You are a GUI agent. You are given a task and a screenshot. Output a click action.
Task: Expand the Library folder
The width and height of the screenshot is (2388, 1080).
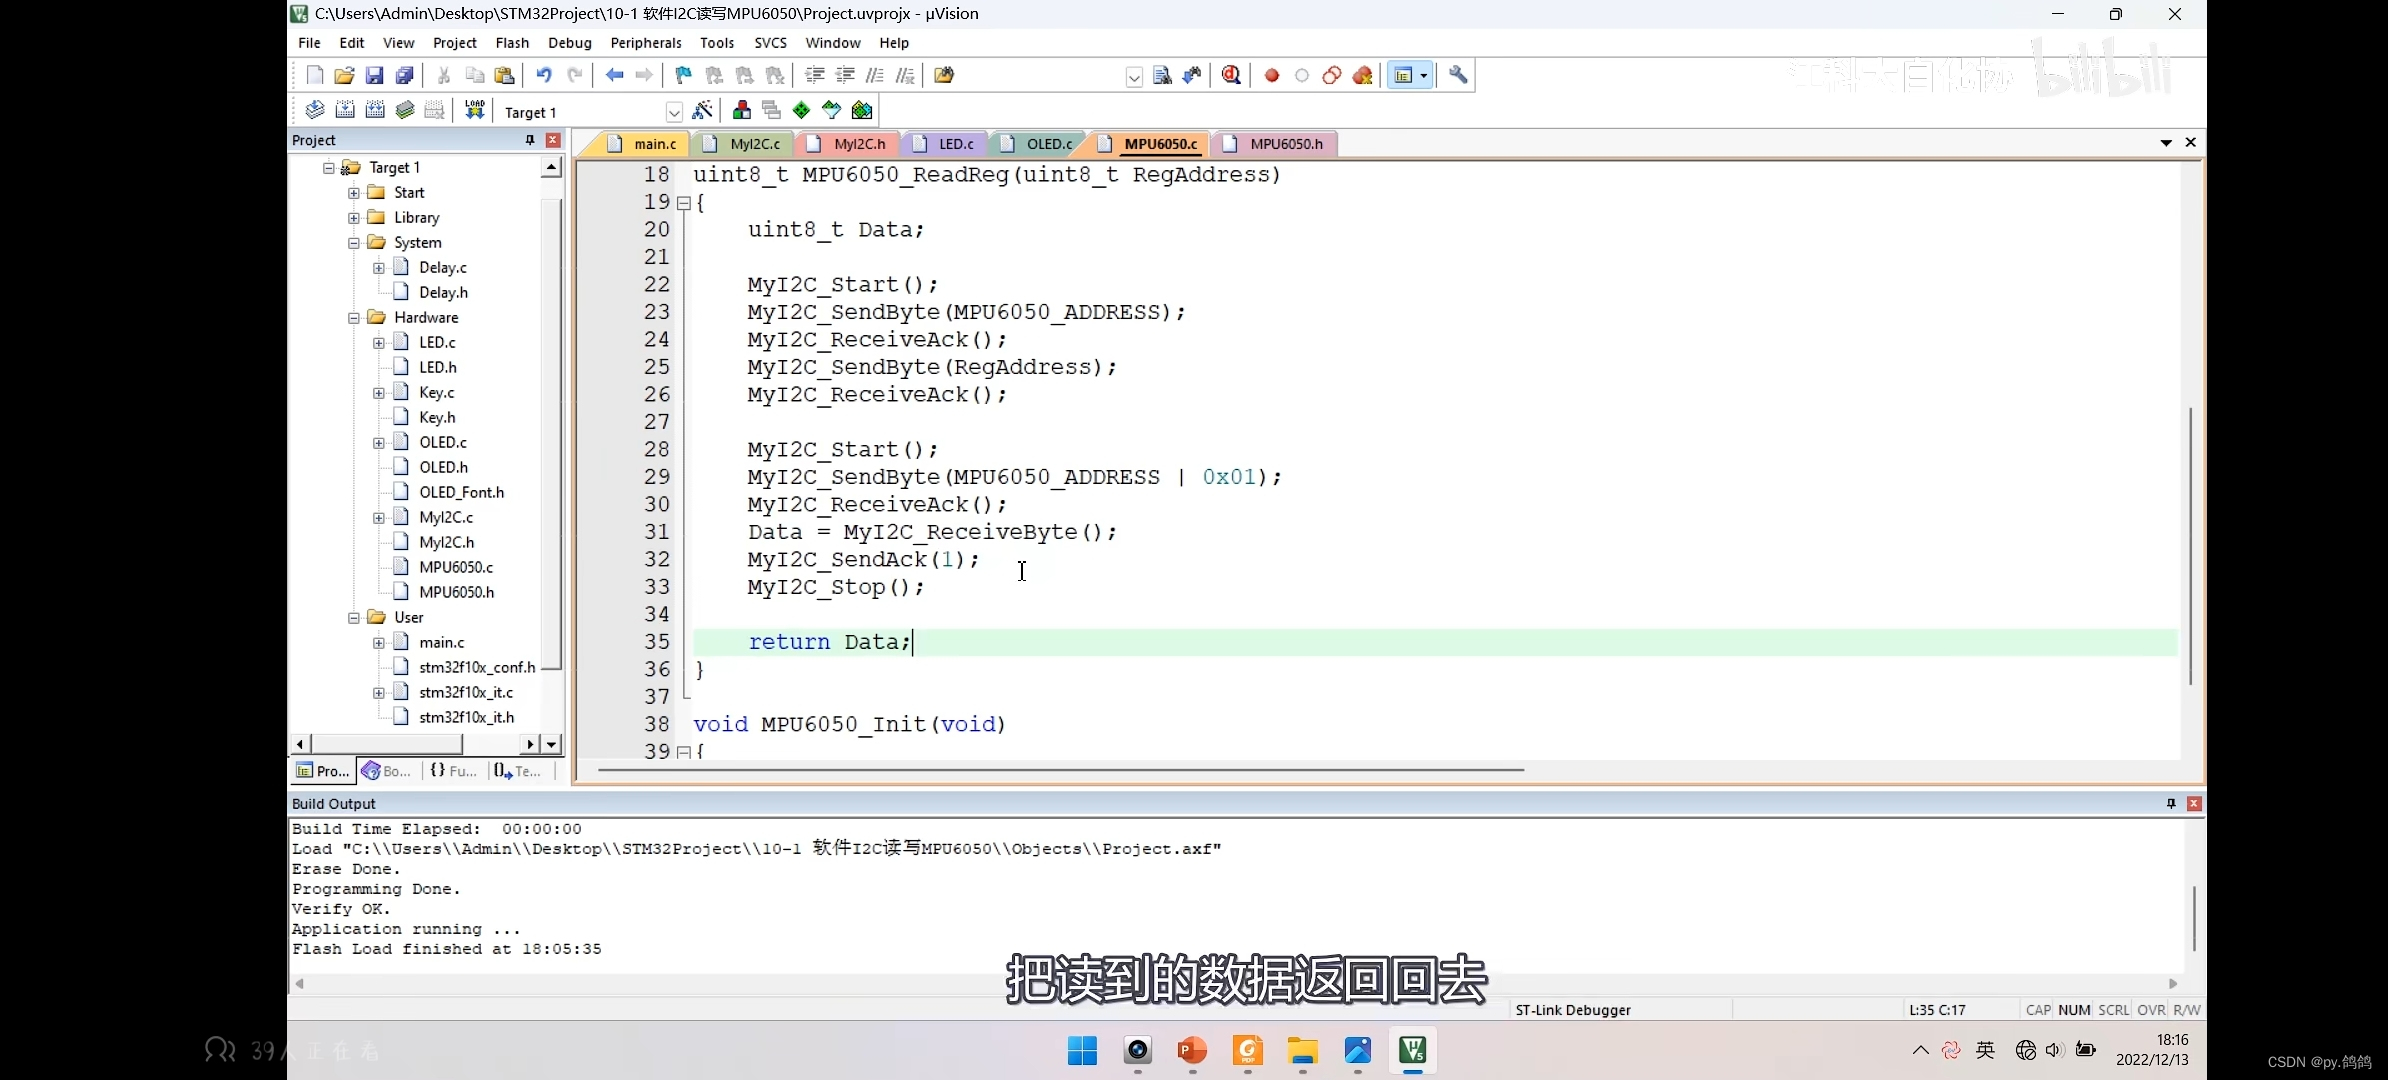point(353,218)
